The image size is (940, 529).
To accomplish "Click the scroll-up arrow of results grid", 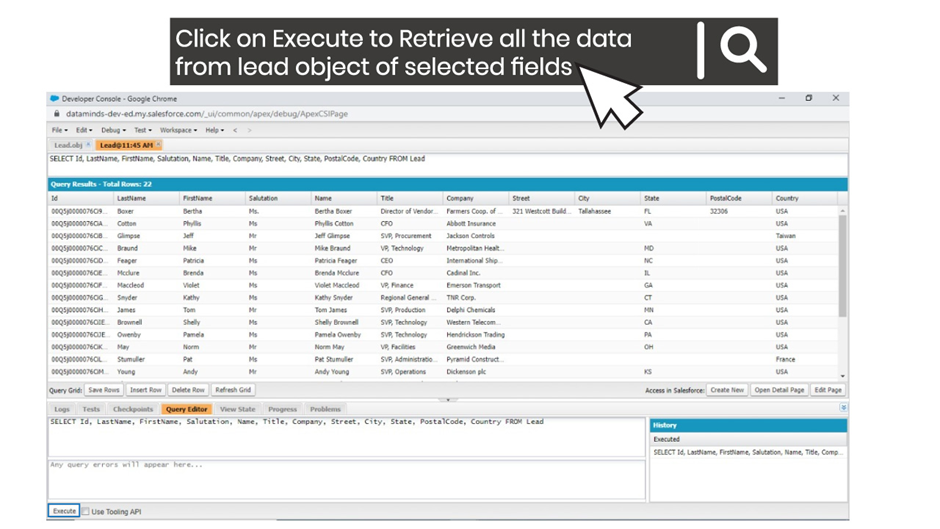I will (842, 211).
